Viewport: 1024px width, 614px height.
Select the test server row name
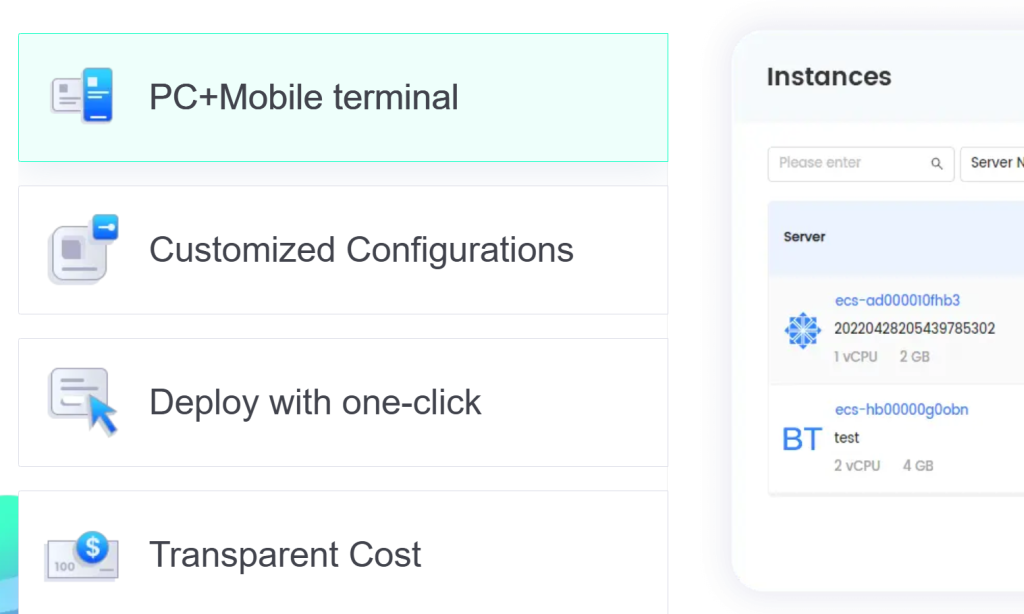(846, 438)
